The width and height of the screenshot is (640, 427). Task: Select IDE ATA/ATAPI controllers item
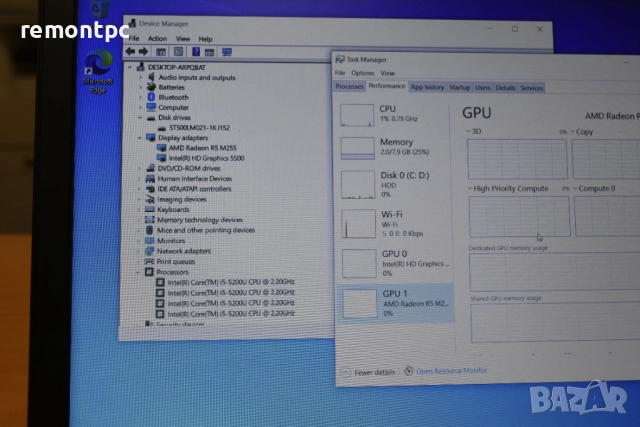pos(194,189)
